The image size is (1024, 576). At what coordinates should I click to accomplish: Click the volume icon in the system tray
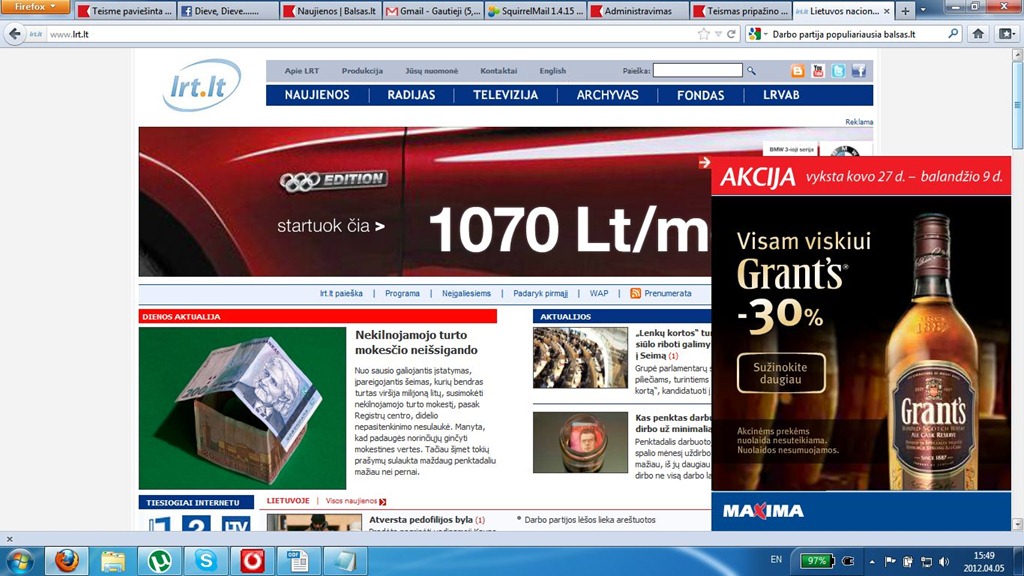pos(944,561)
